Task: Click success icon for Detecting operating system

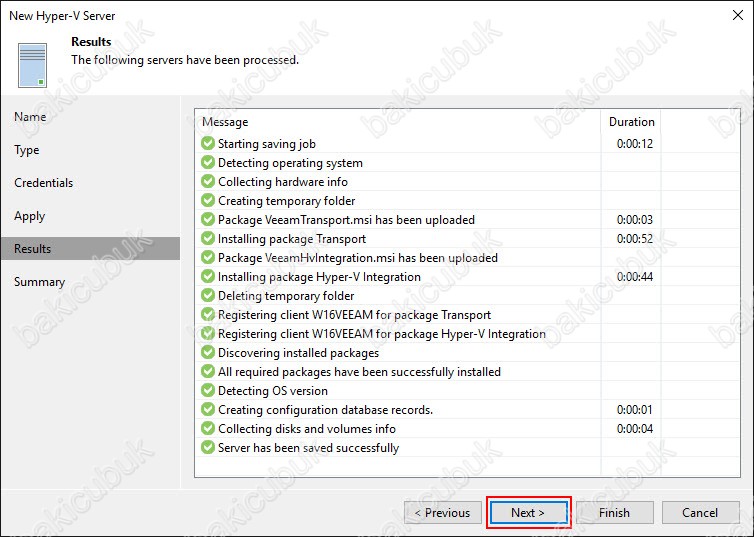Action: tap(208, 162)
